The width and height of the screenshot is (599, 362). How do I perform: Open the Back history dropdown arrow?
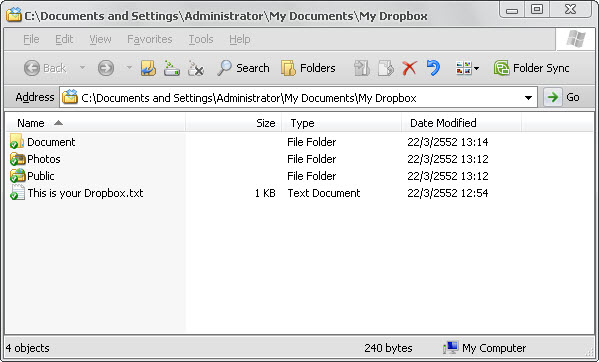[x=82, y=68]
